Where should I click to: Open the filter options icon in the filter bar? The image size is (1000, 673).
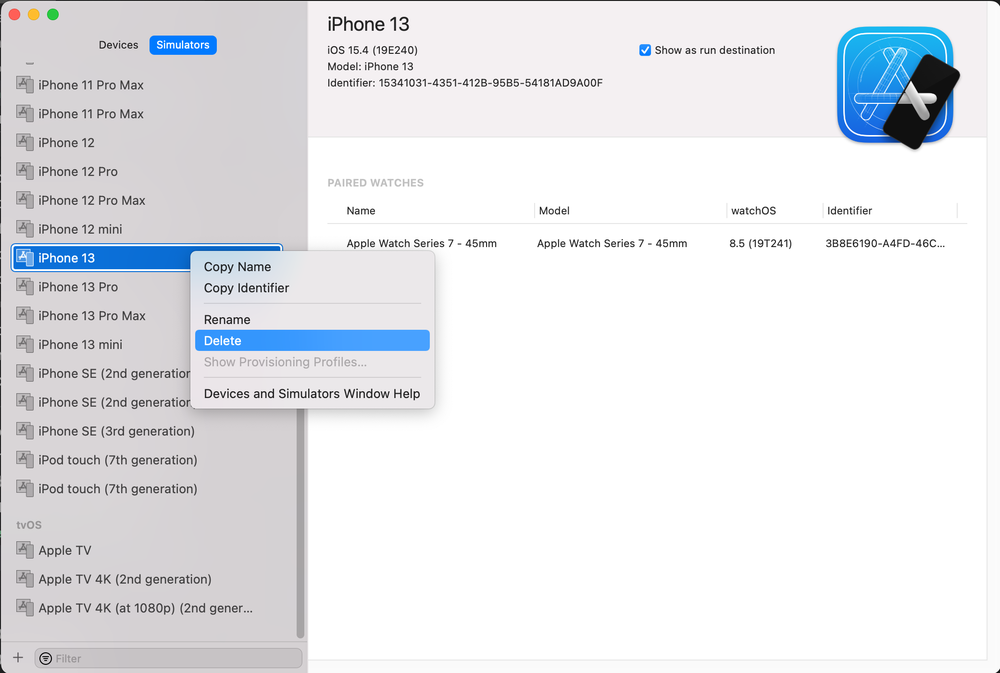[46, 658]
